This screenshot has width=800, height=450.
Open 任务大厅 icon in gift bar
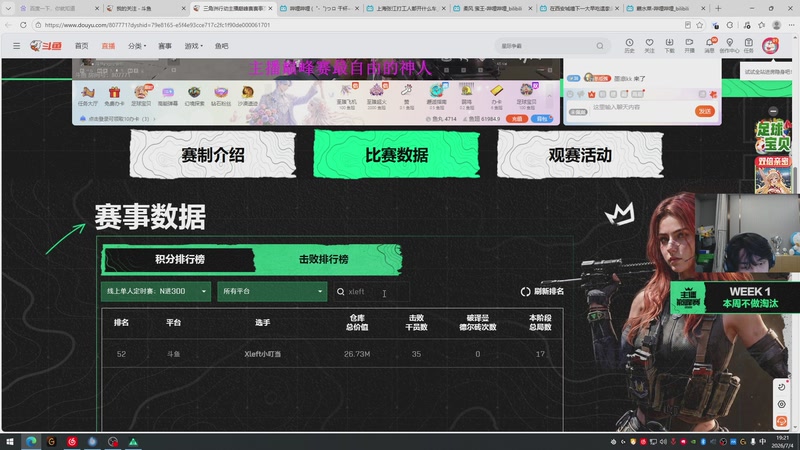(x=88, y=95)
